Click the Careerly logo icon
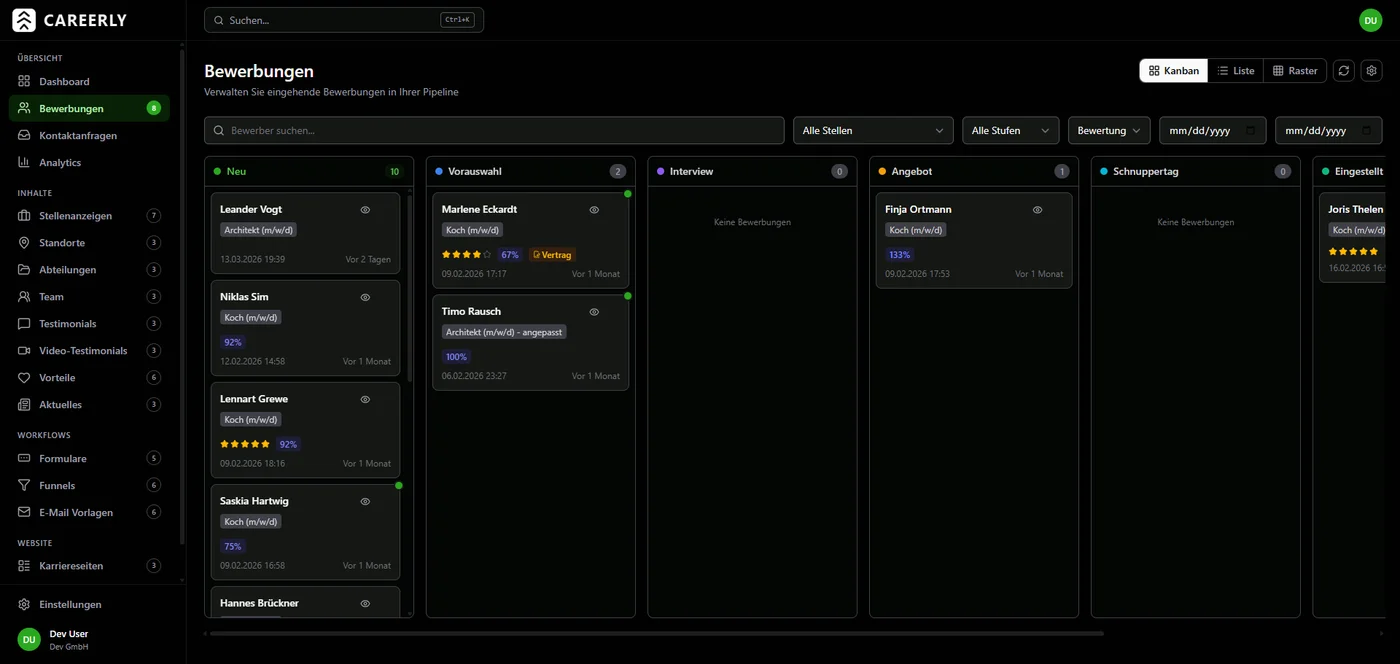This screenshot has height=664, width=1400. click(24, 20)
